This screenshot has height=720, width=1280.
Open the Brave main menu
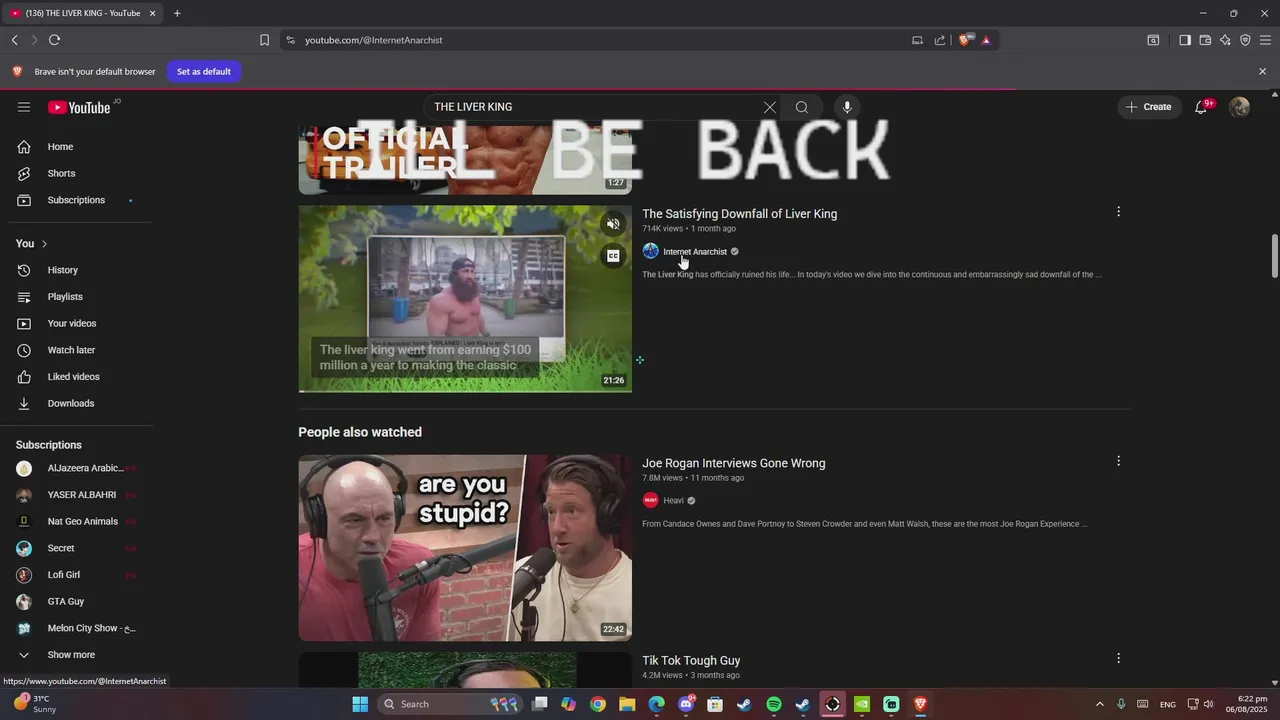tap(1265, 40)
